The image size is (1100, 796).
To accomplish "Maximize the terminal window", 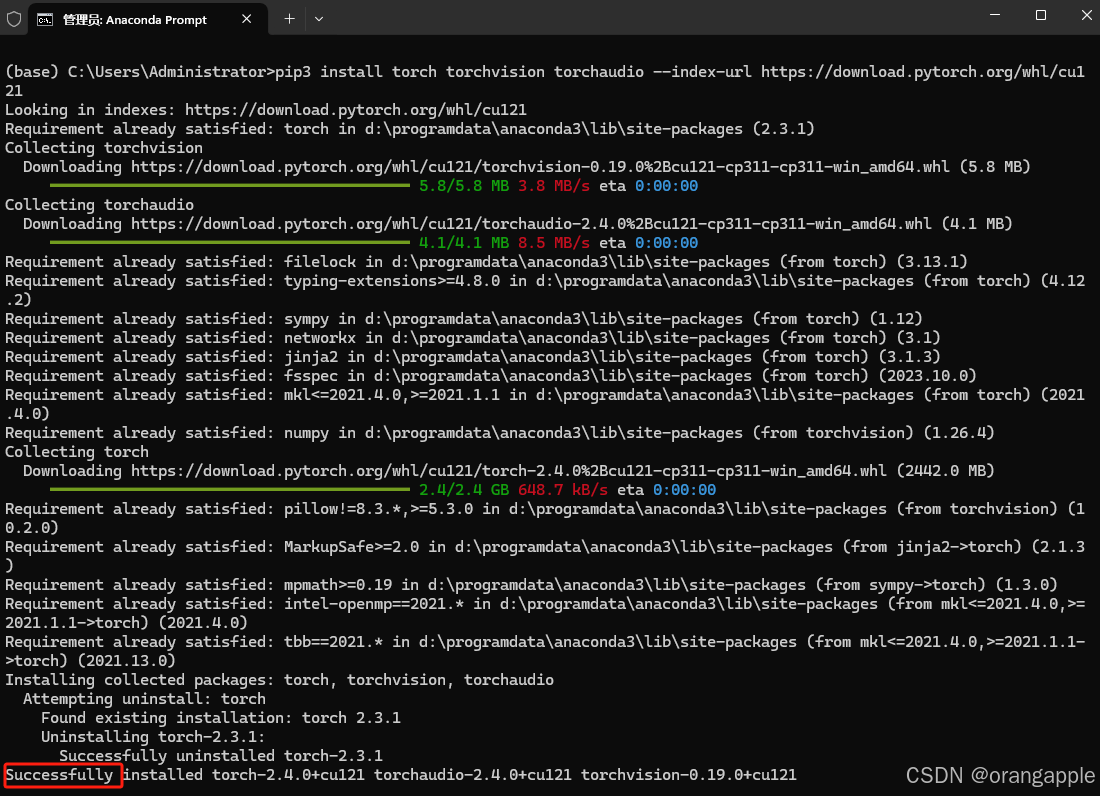I will [x=1041, y=15].
